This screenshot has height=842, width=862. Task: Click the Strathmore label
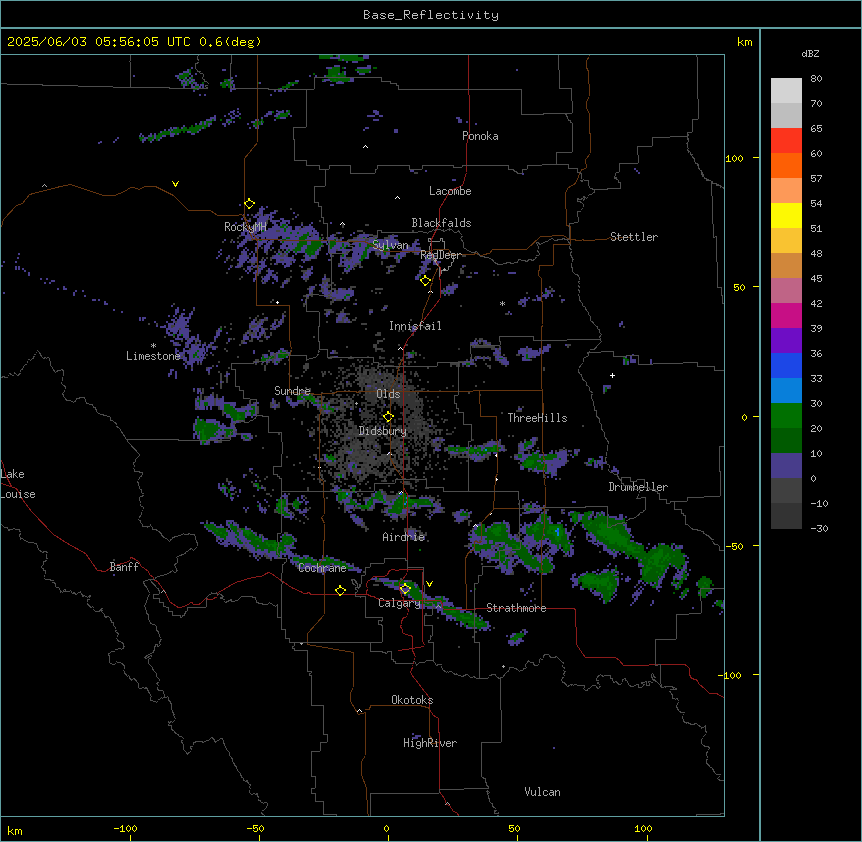coord(516,608)
